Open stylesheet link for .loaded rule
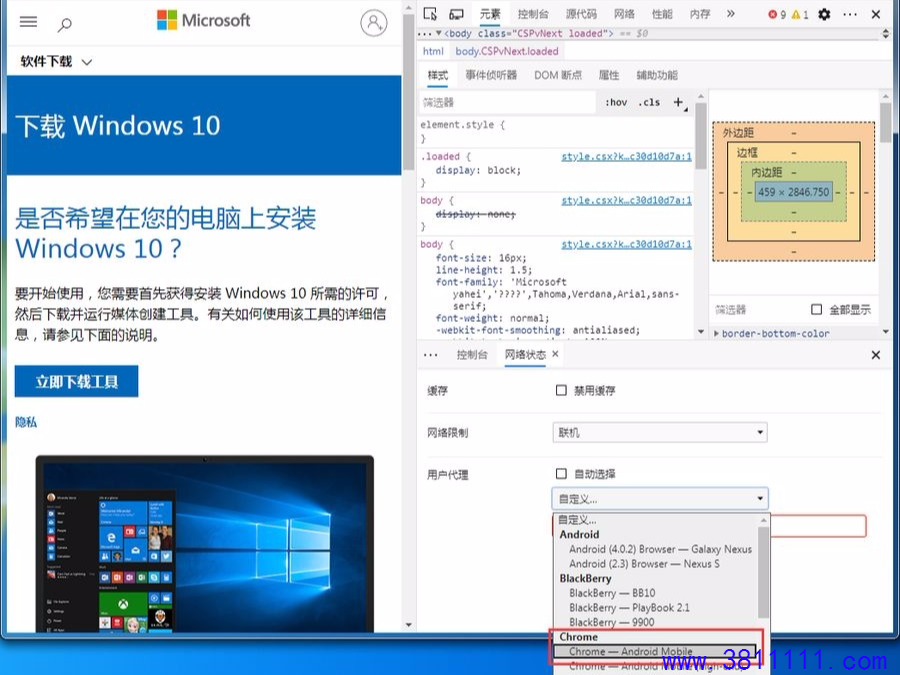Screen dimensions: 900x675 (626, 156)
